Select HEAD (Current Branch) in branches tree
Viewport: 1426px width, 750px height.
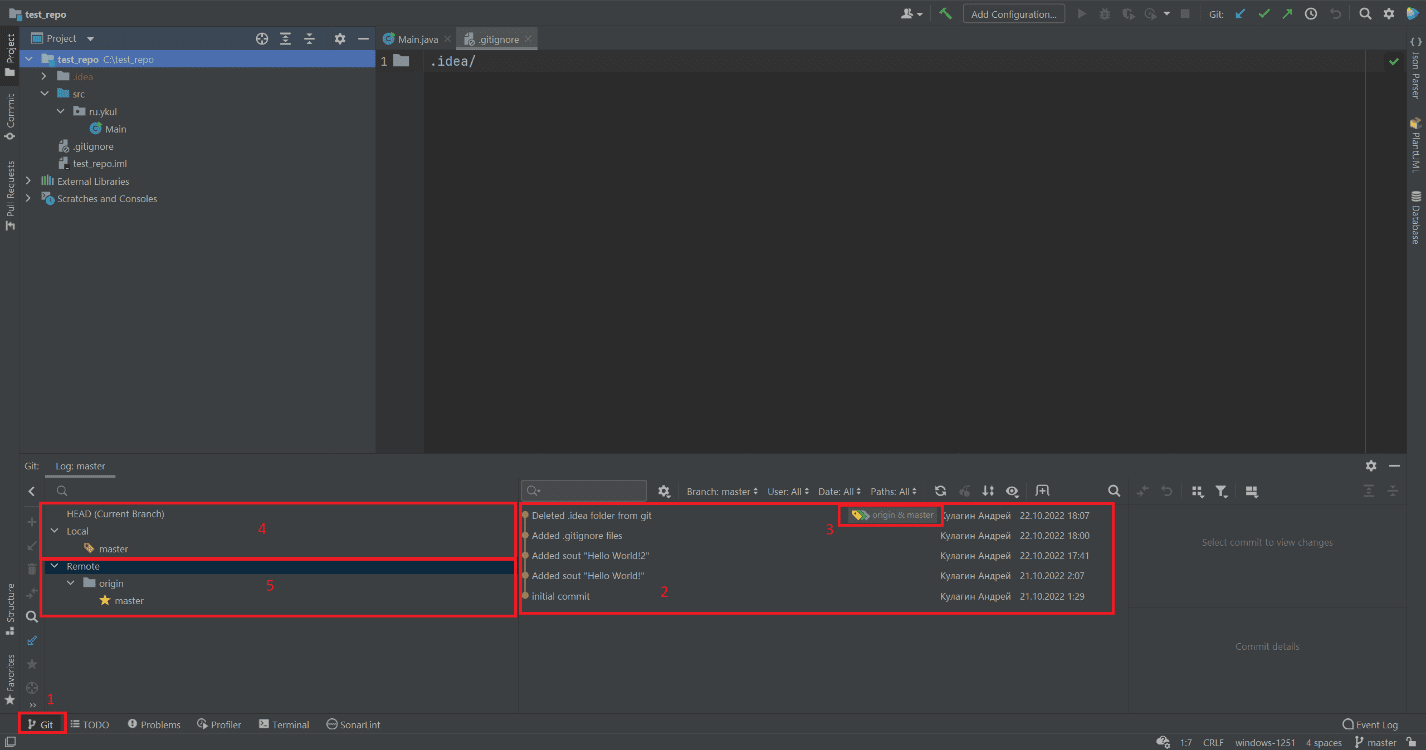(x=115, y=514)
